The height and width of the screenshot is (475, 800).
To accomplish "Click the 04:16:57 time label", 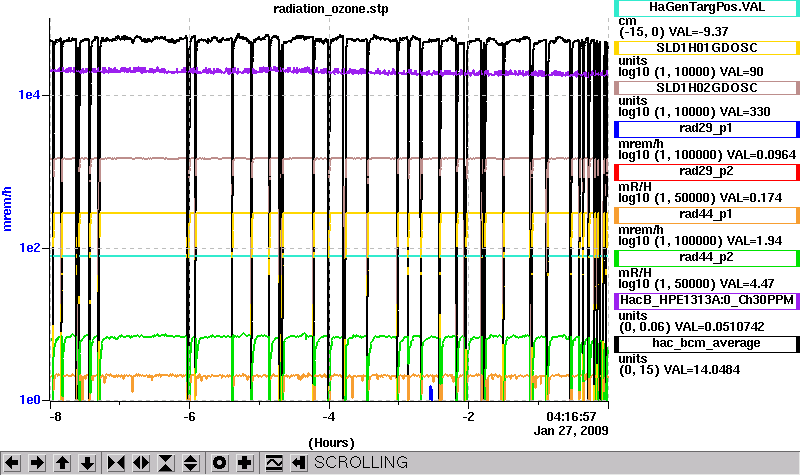I will tap(571, 417).
